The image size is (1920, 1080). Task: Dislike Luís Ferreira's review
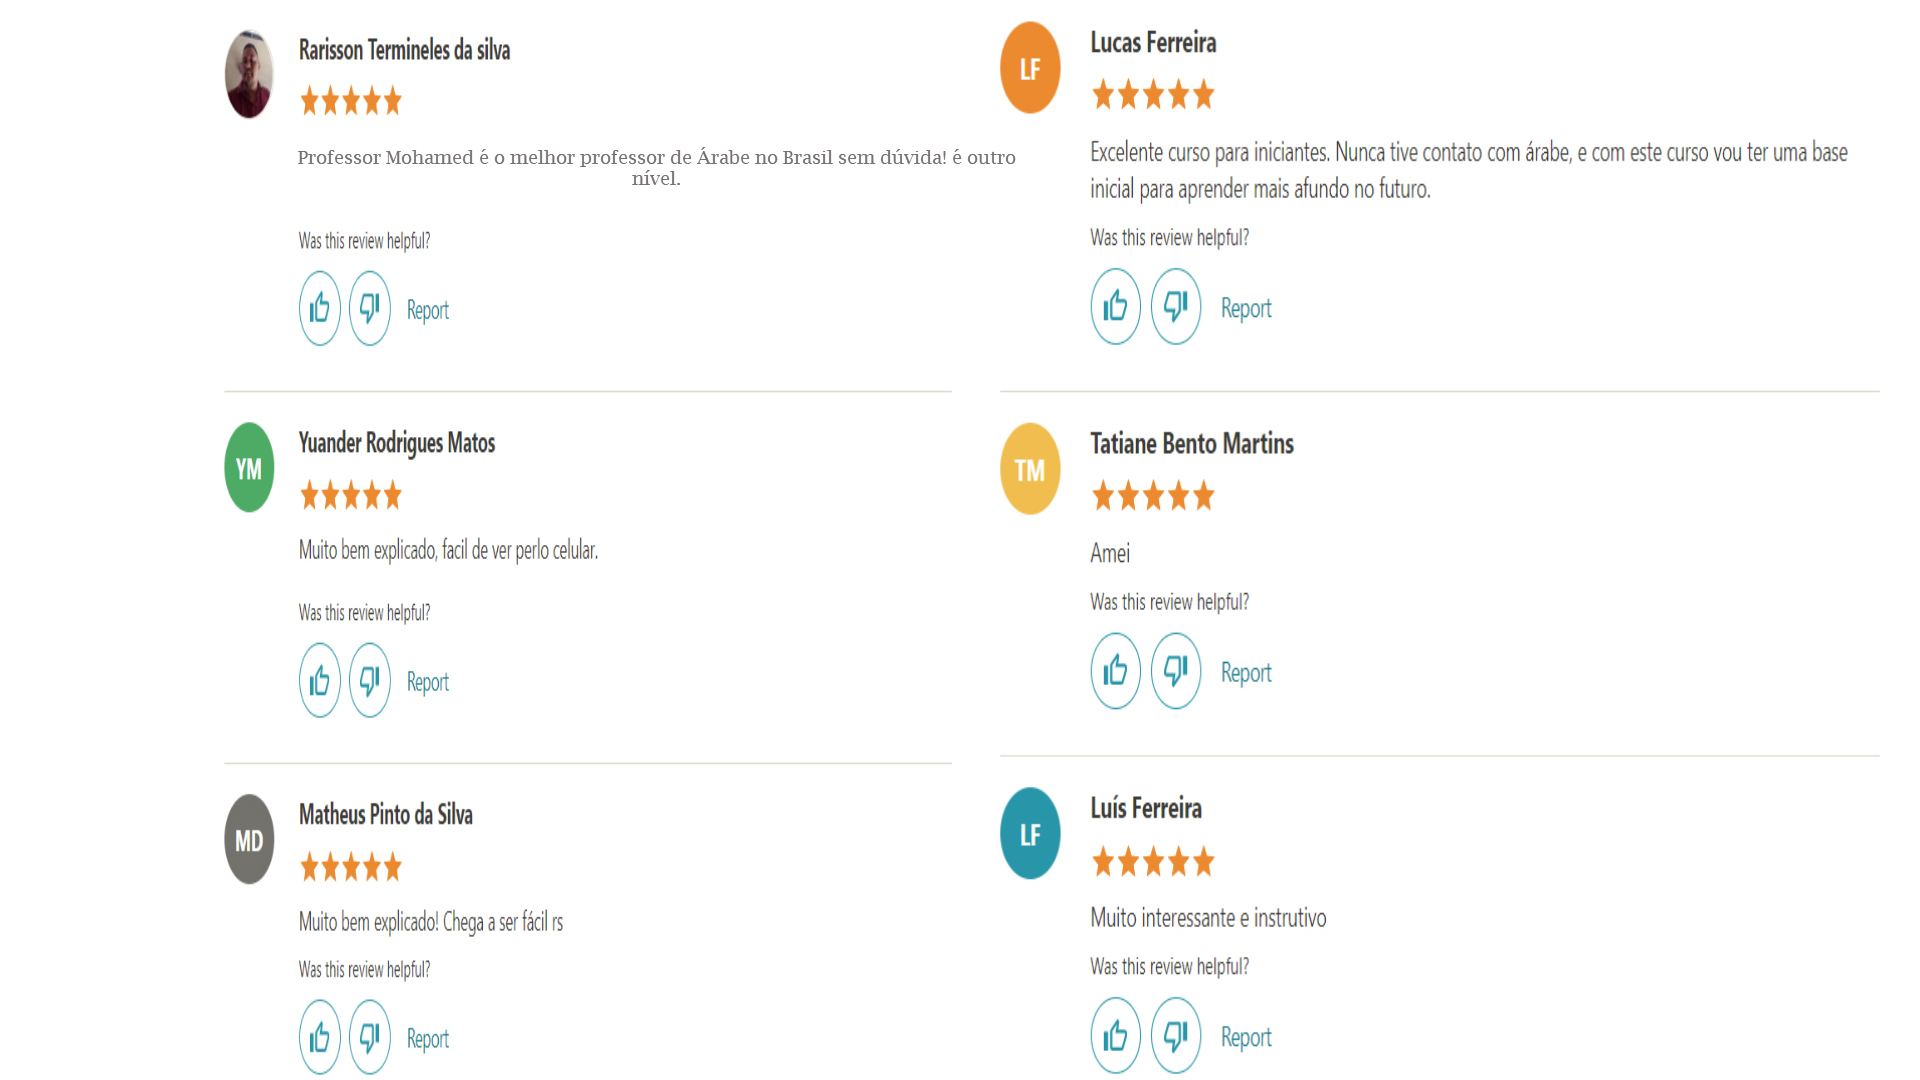click(1176, 1035)
